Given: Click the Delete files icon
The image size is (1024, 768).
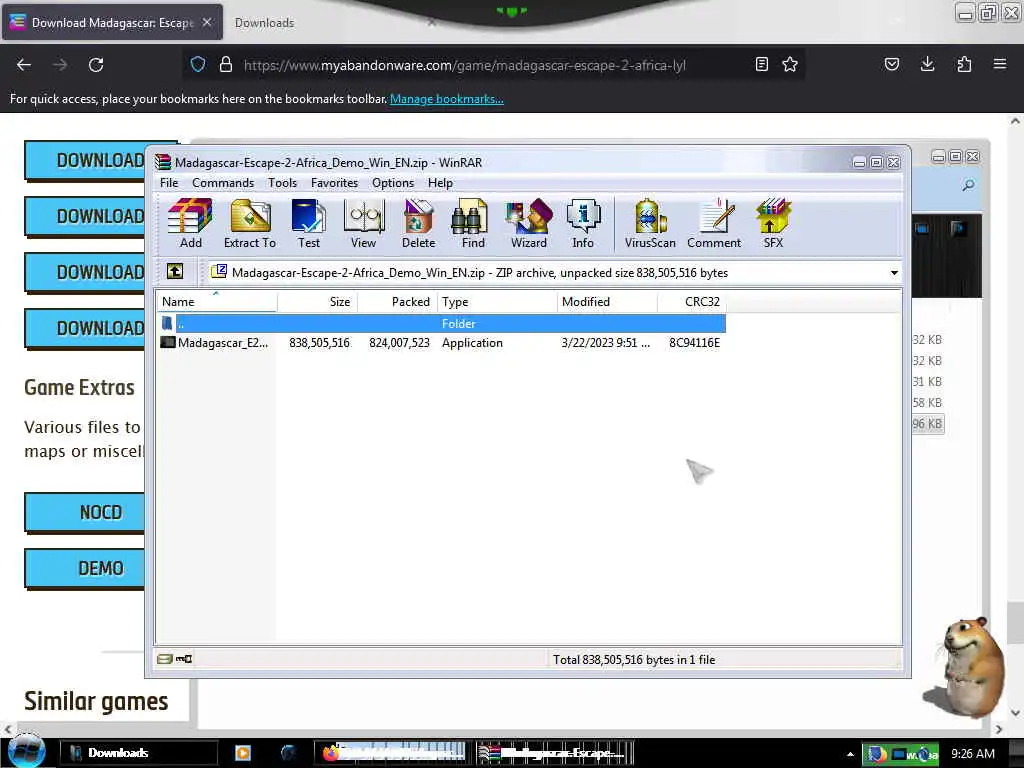Looking at the screenshot, I should pos(418,223).
